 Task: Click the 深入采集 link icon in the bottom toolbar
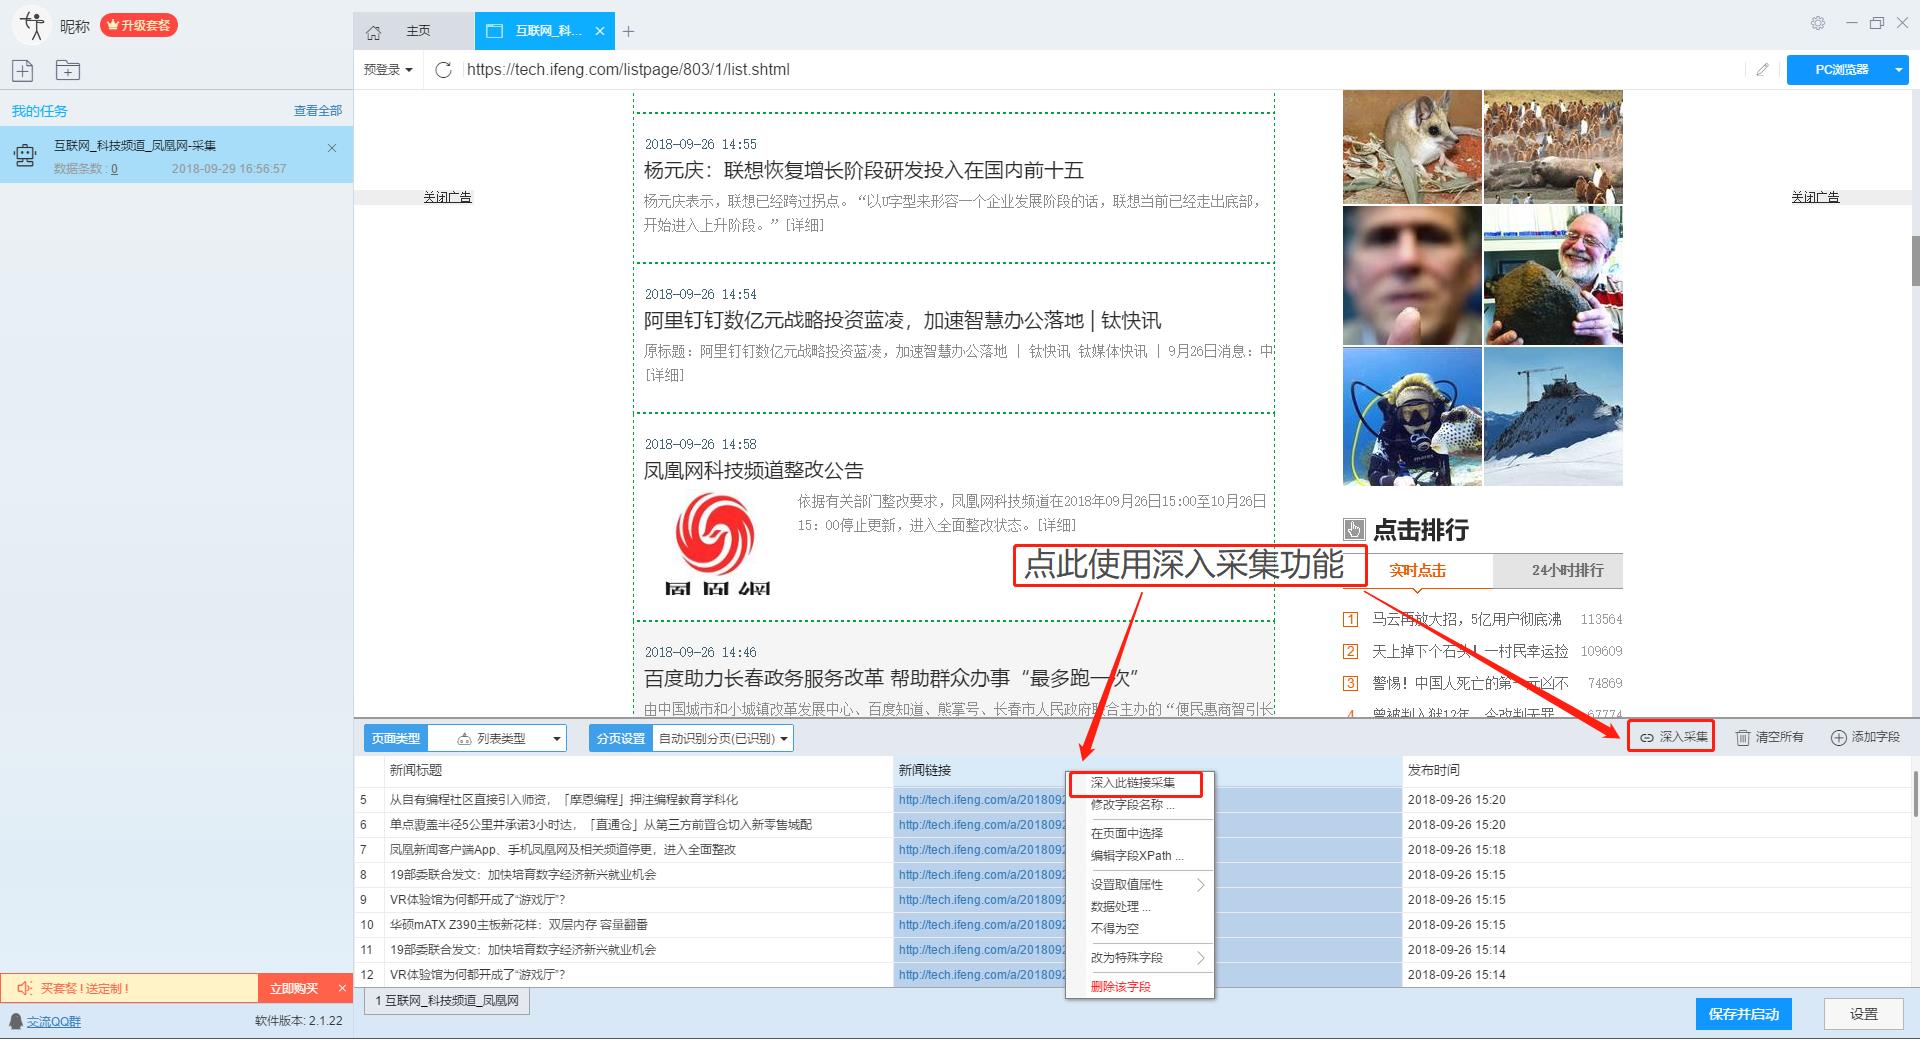coord(1646,737)
